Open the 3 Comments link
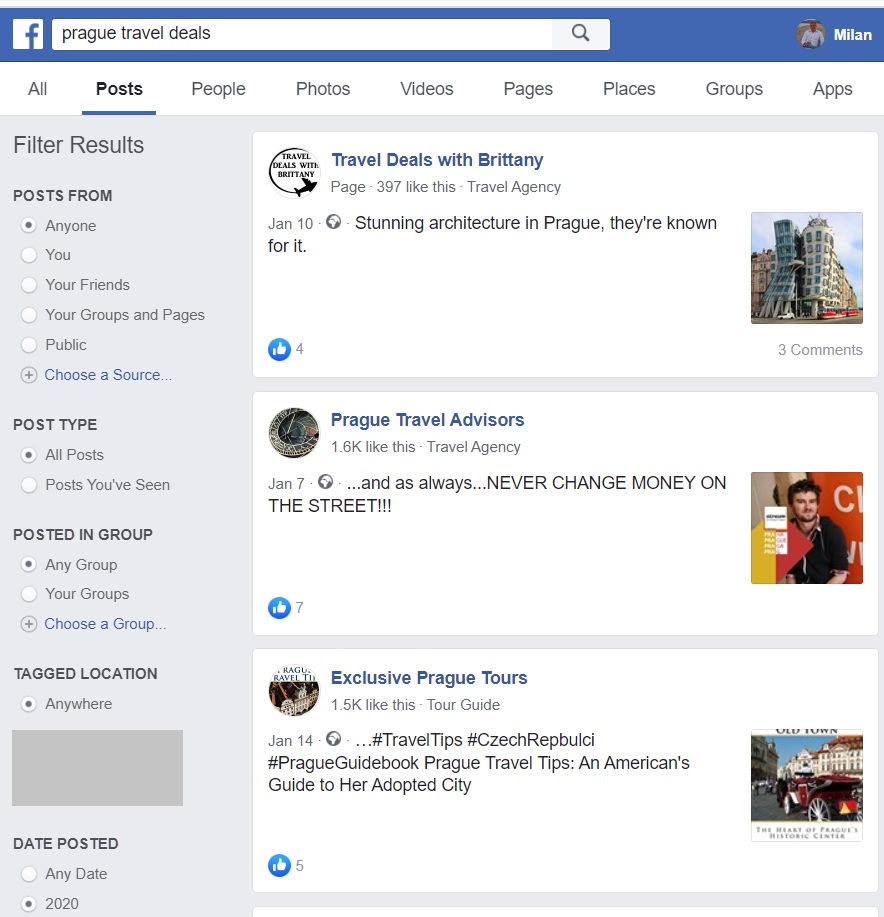The width and height of the screenshot is (884, 917). pos(820,350)
